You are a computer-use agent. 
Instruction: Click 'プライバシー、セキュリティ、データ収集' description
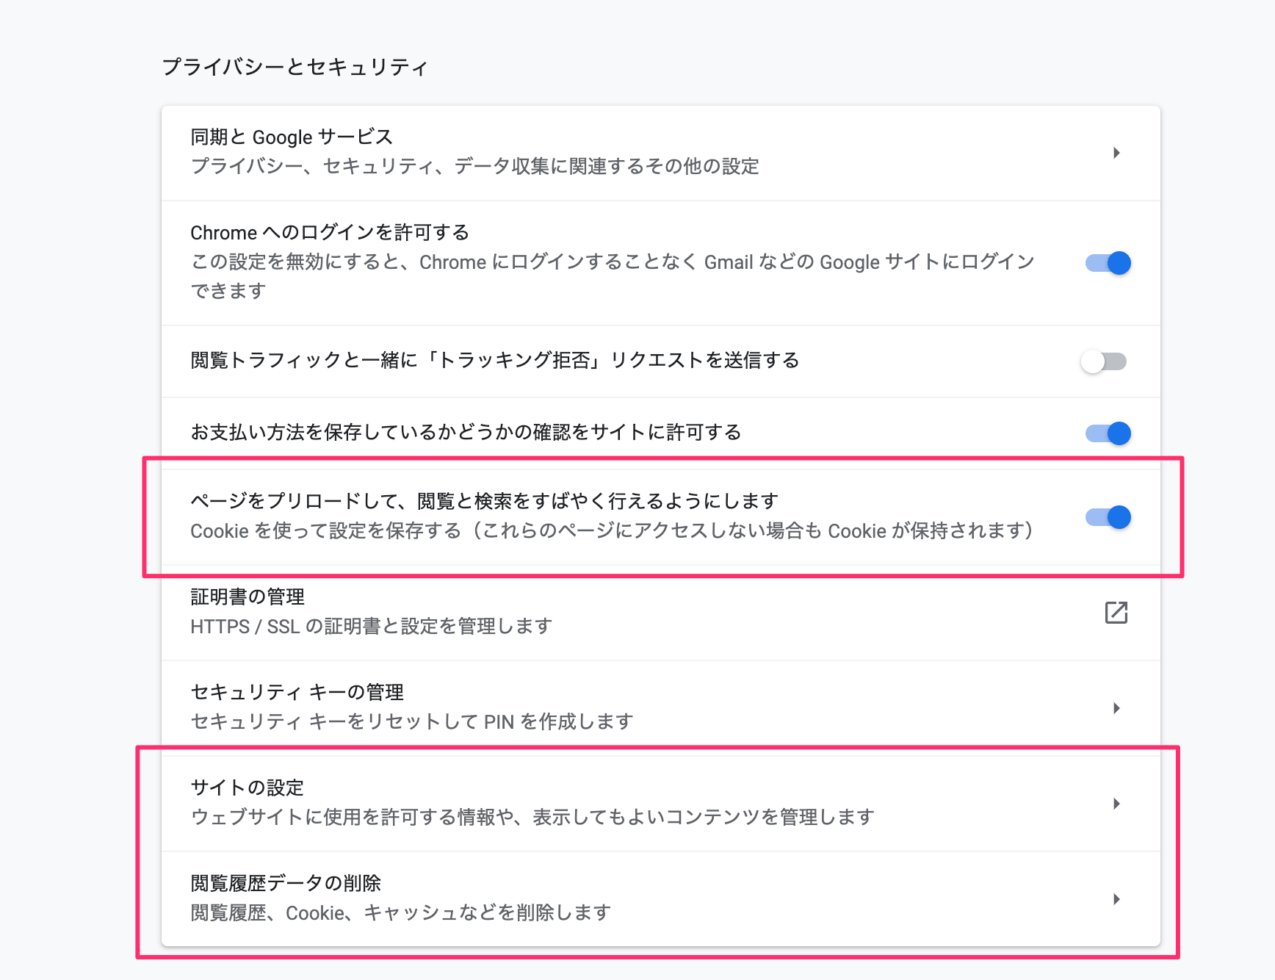(x=474, y=166)
